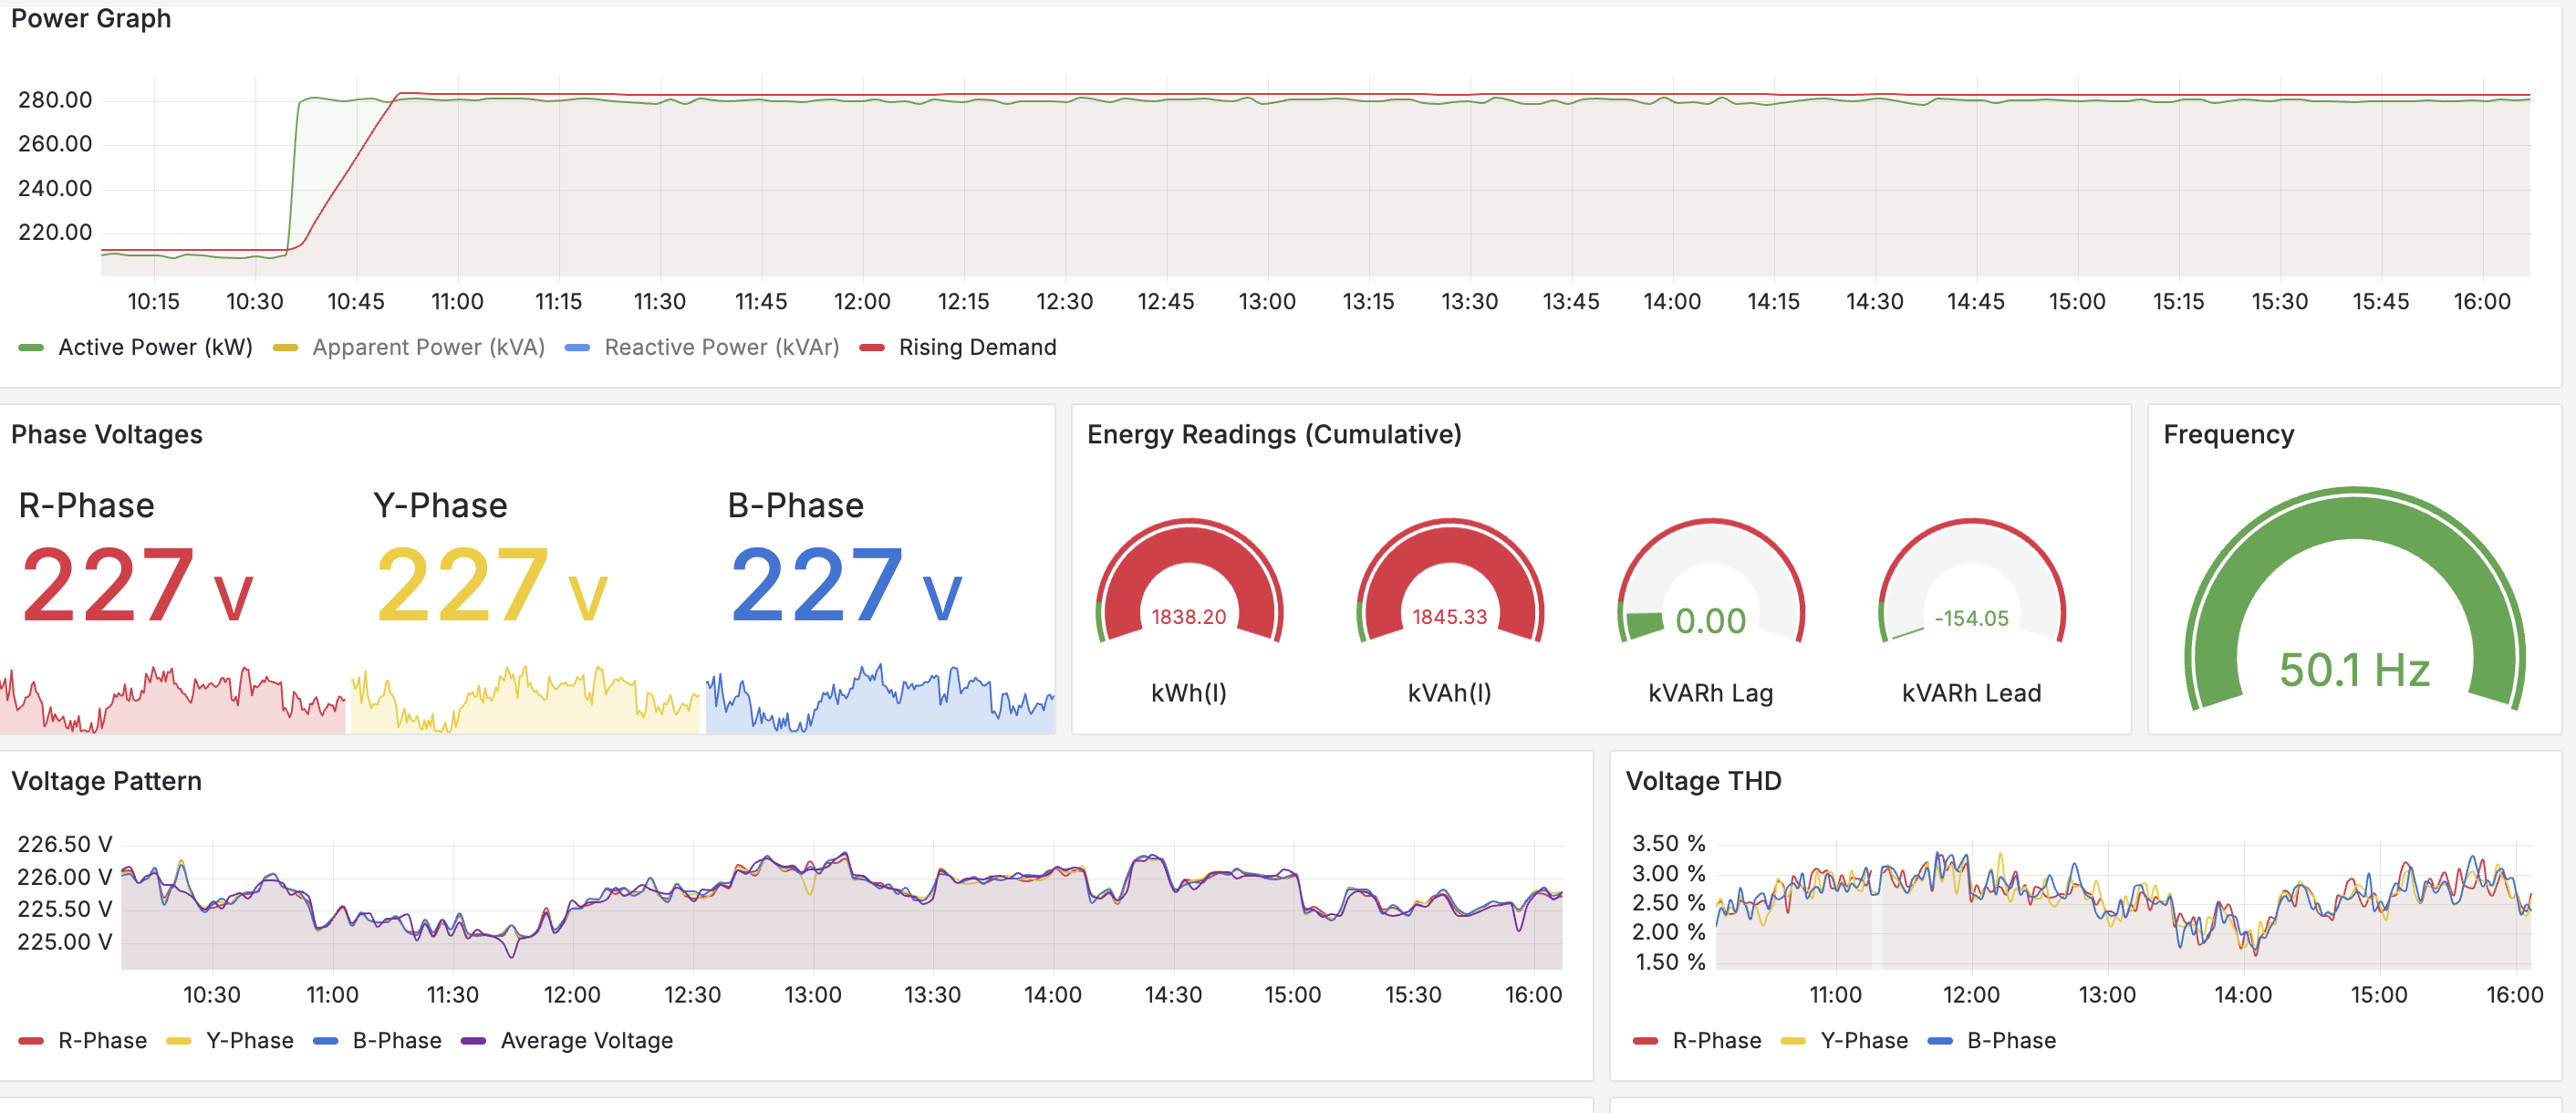Toggle B-Phase in Voltage THD legend
Viewport: 2576px width, 1113px height.
click(x=2010, y=1041)
